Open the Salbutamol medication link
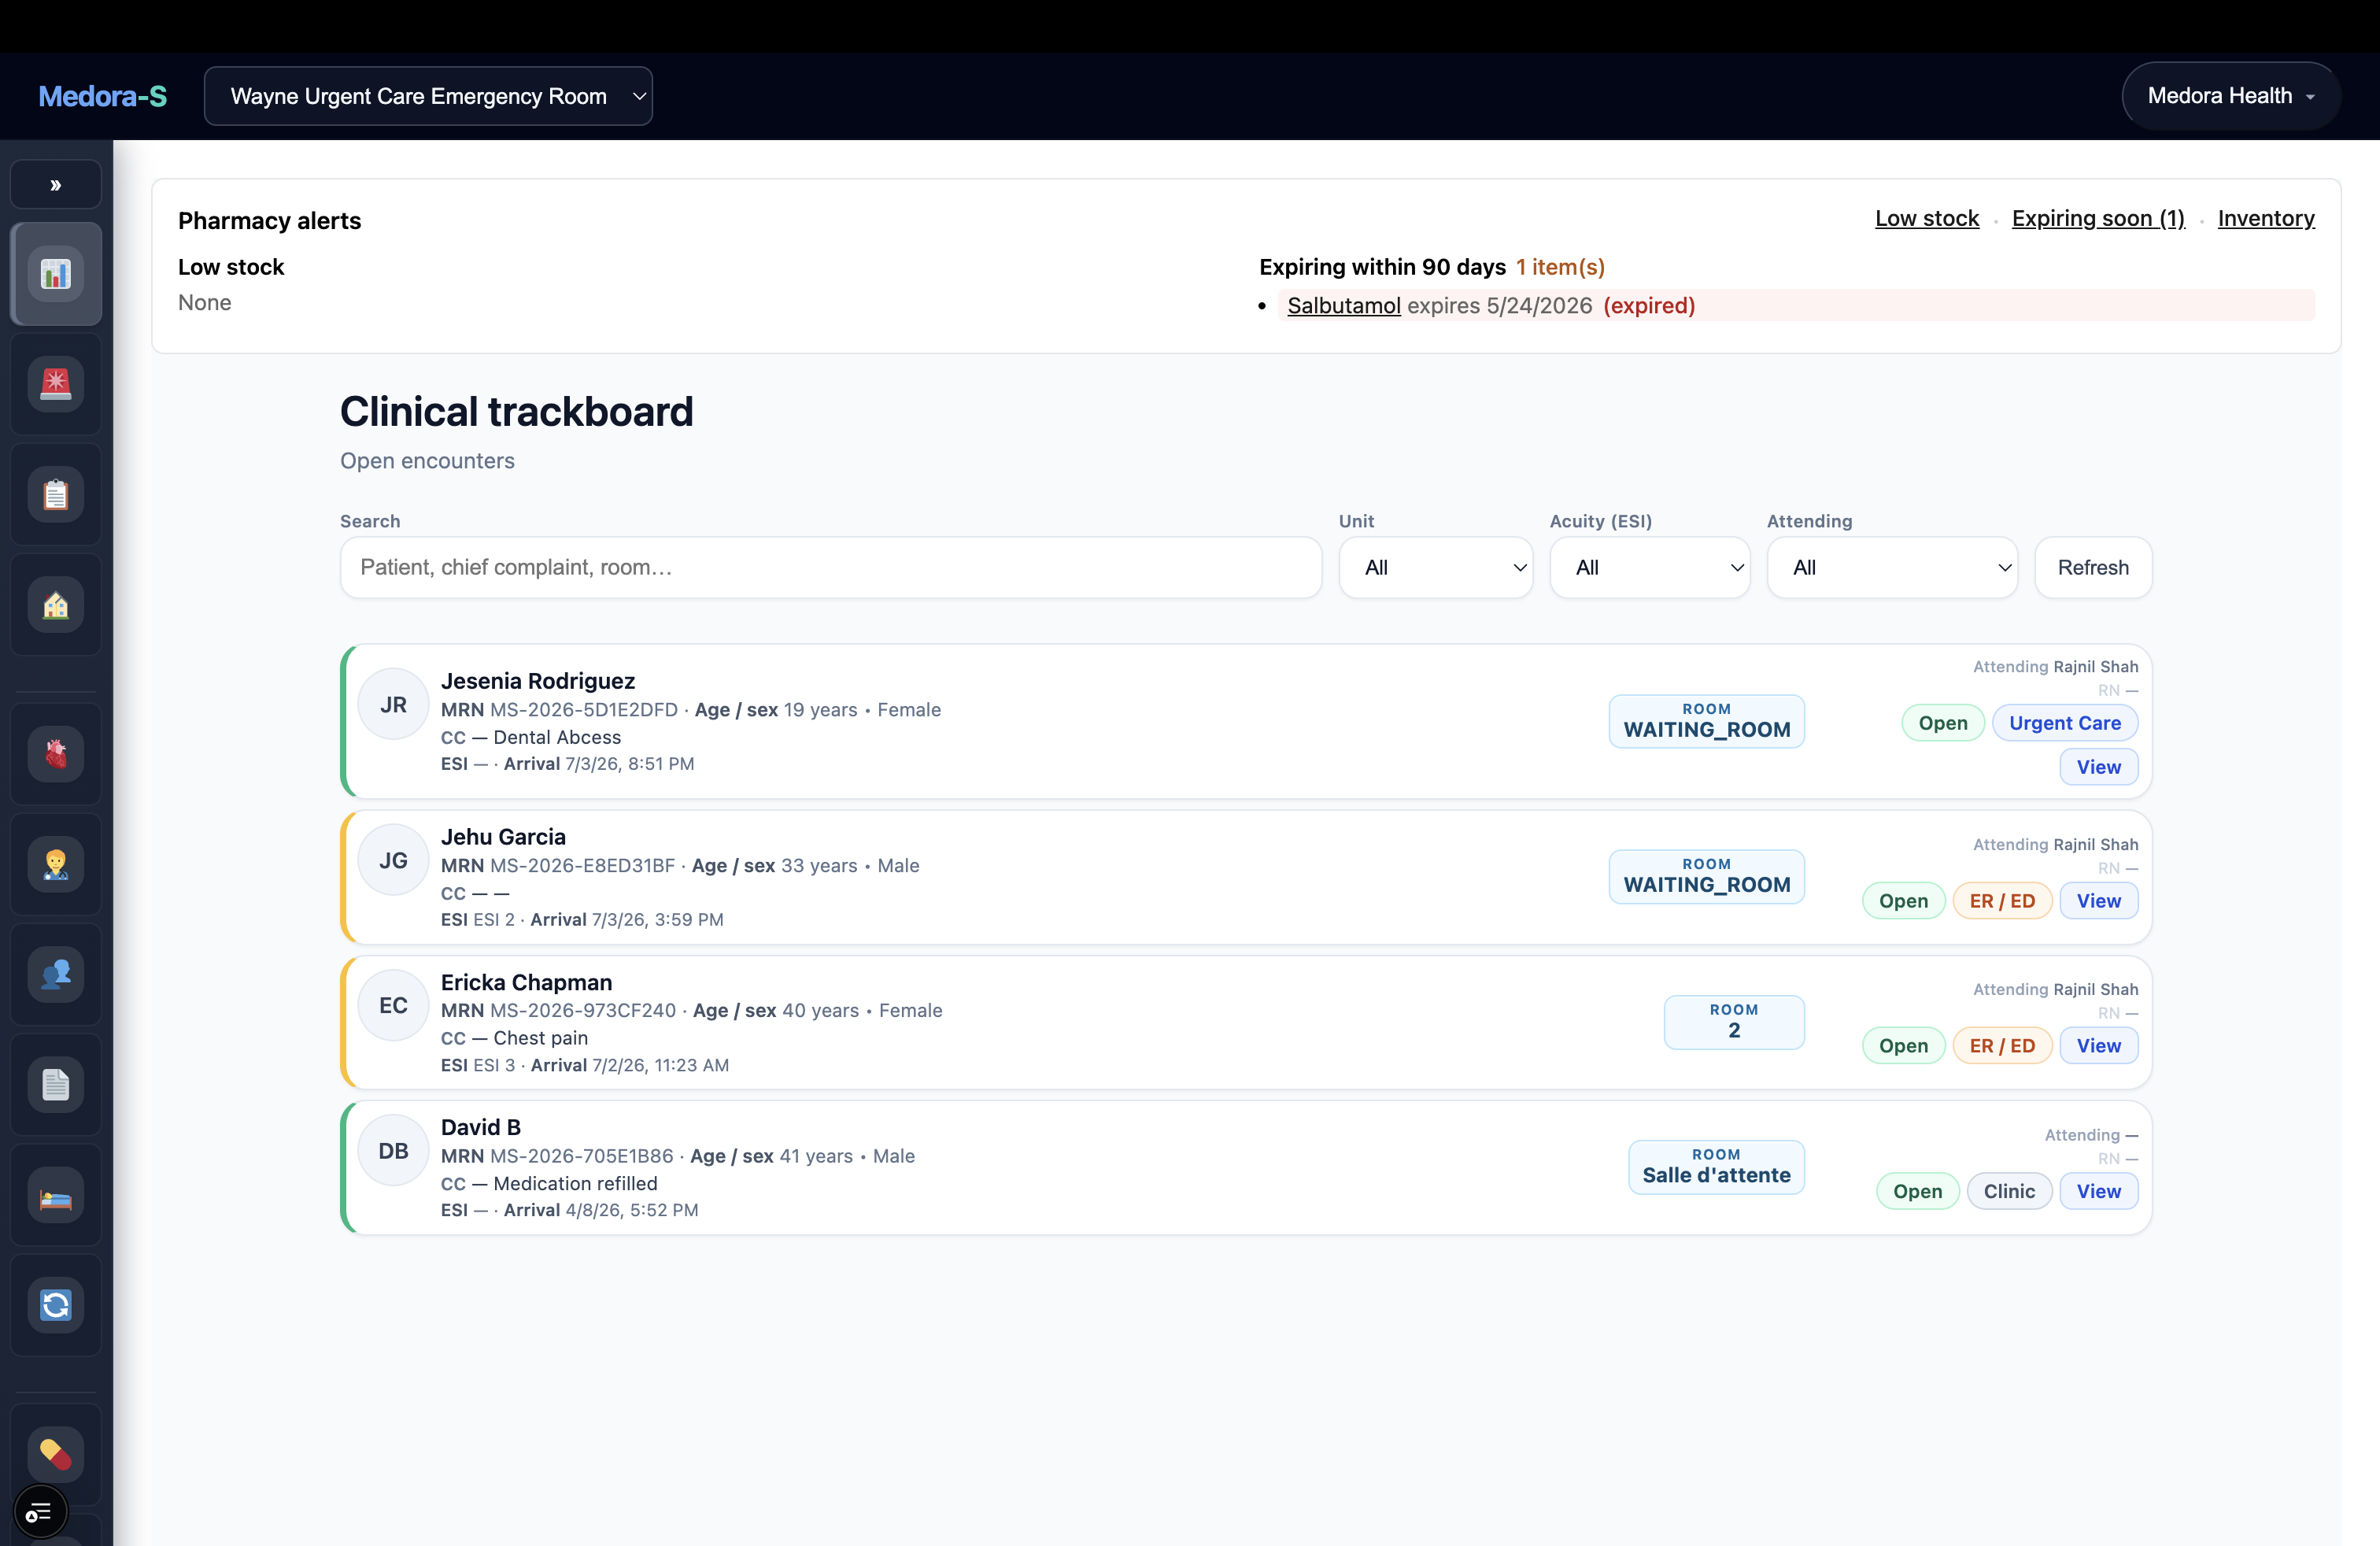Image resolution: width=2380 pixels, height=1546 pixels. click(1343, 305)
